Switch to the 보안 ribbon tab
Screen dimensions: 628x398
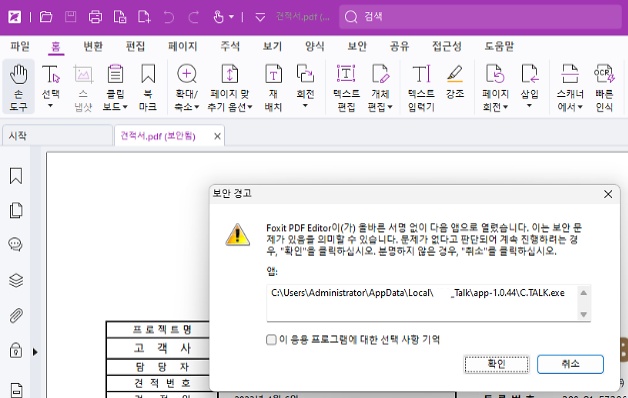(x=357, y=46)
